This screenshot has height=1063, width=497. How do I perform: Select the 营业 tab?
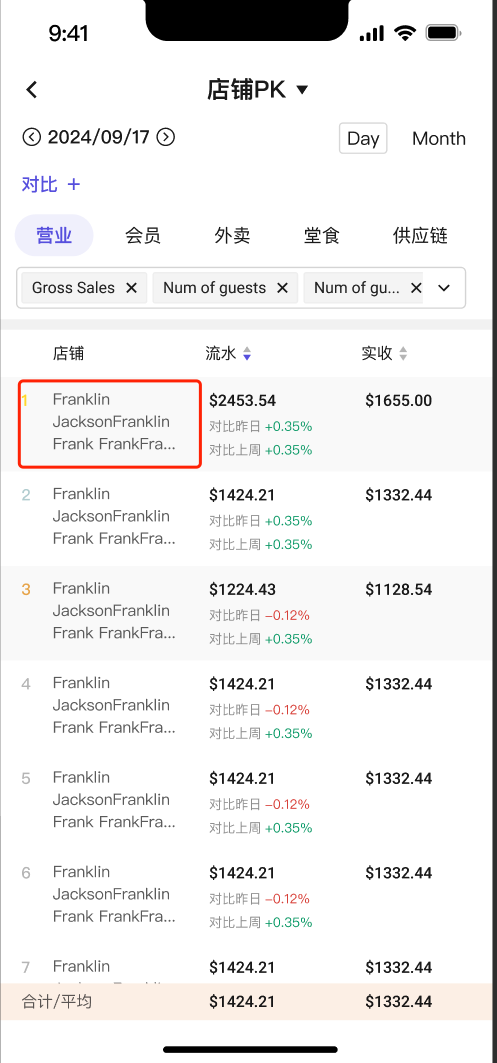[x=54, y=235]
